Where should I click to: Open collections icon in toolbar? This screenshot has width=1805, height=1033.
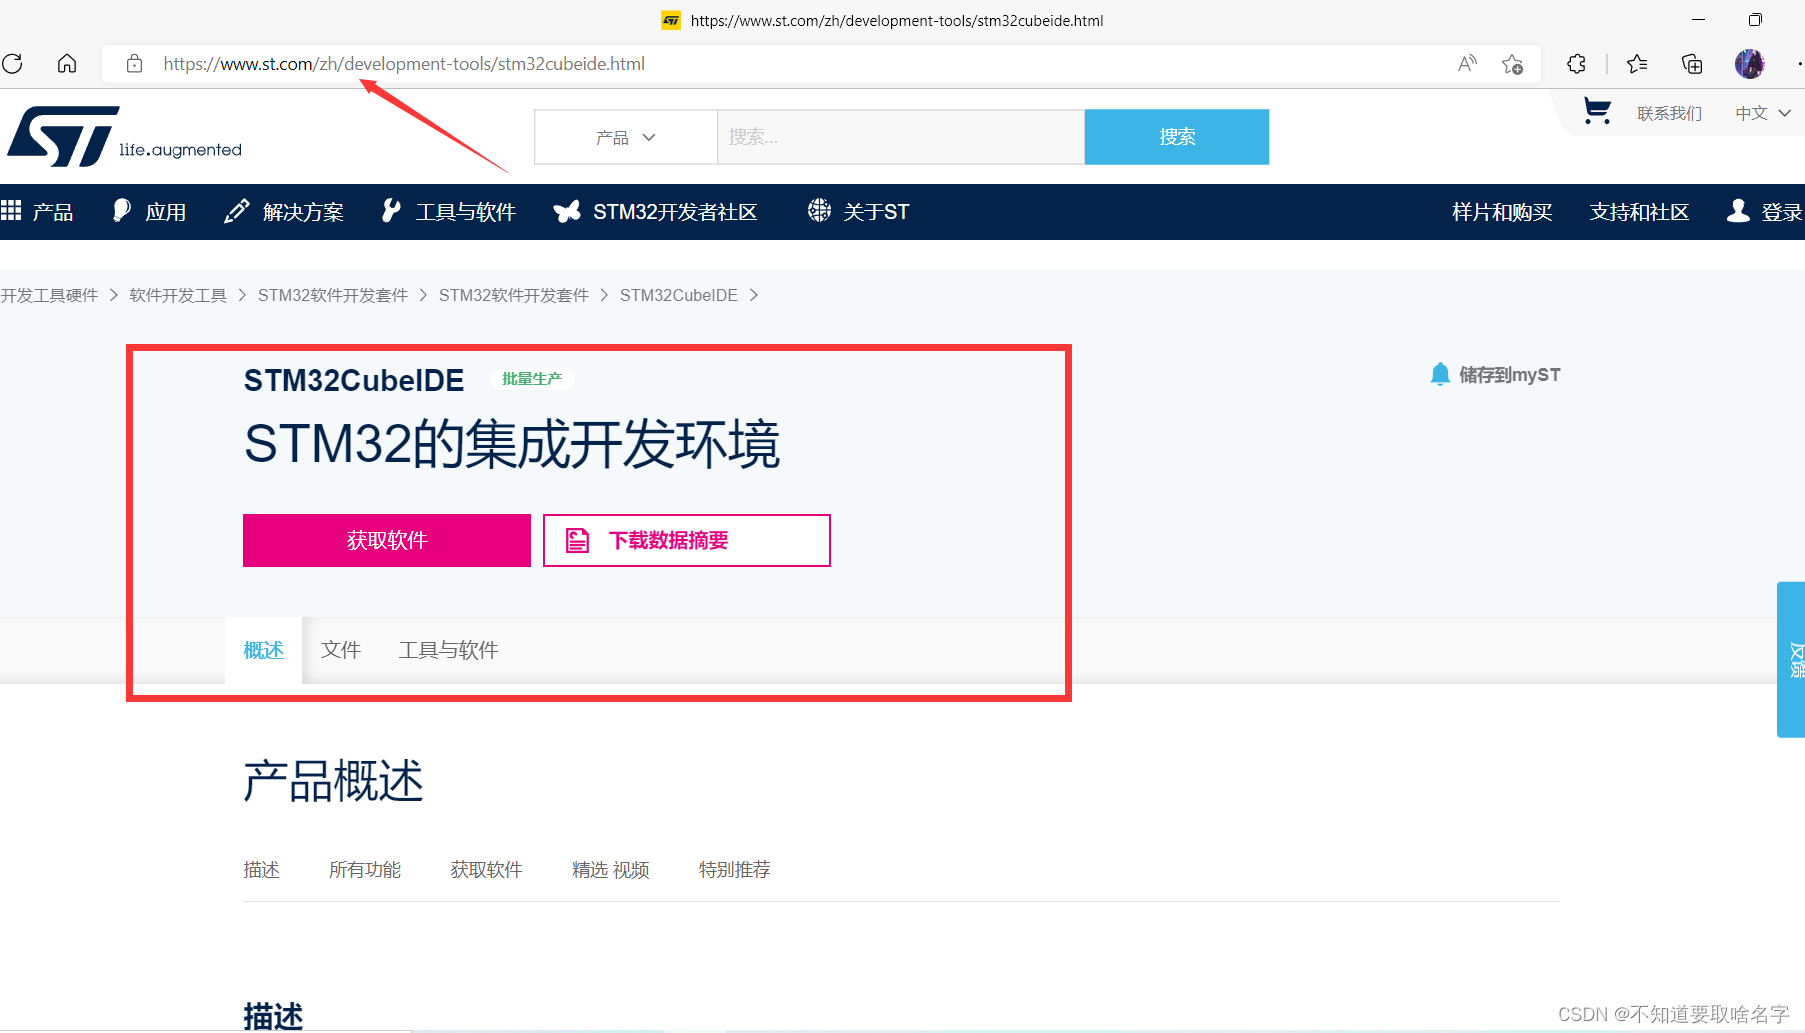click(1692, 64)
